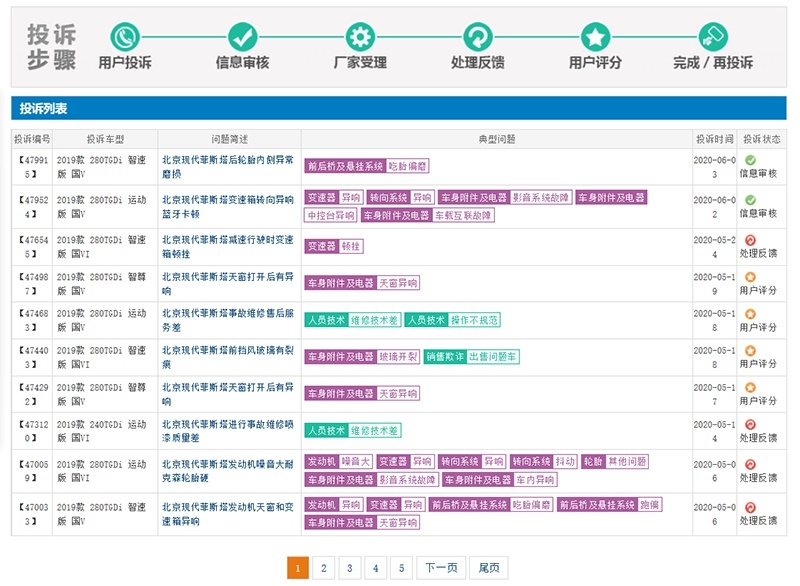This screenshot has height=586, width=800.
Task: Click the 信息审核 checkmark step icon
Action: tap(243, 37)
